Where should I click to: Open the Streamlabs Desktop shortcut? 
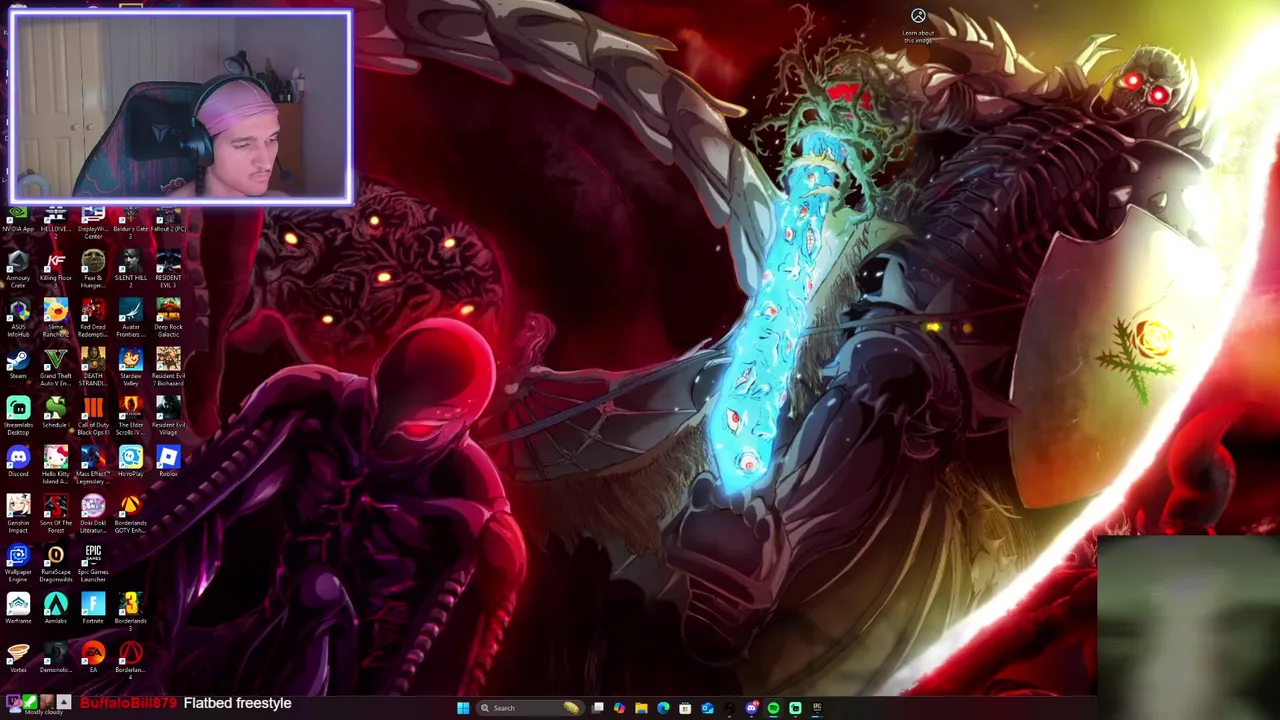pyautogui.click(x=18, y=415)
